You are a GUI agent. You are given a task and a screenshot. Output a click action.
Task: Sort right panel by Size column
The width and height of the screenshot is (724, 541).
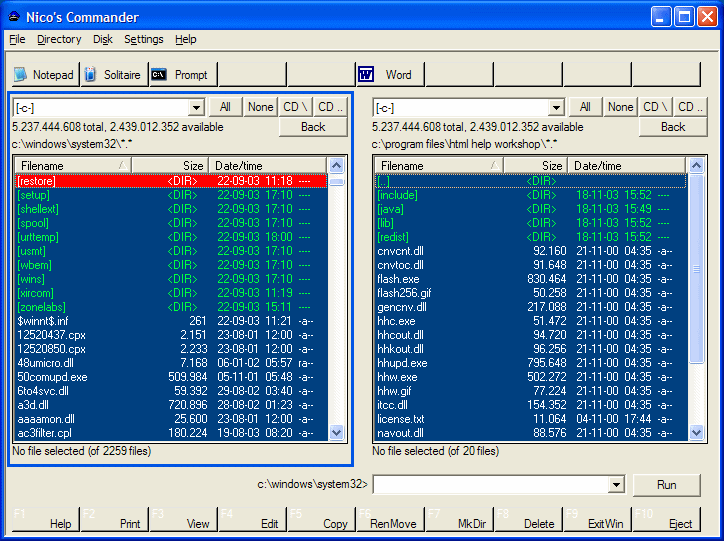coord(536,165)
